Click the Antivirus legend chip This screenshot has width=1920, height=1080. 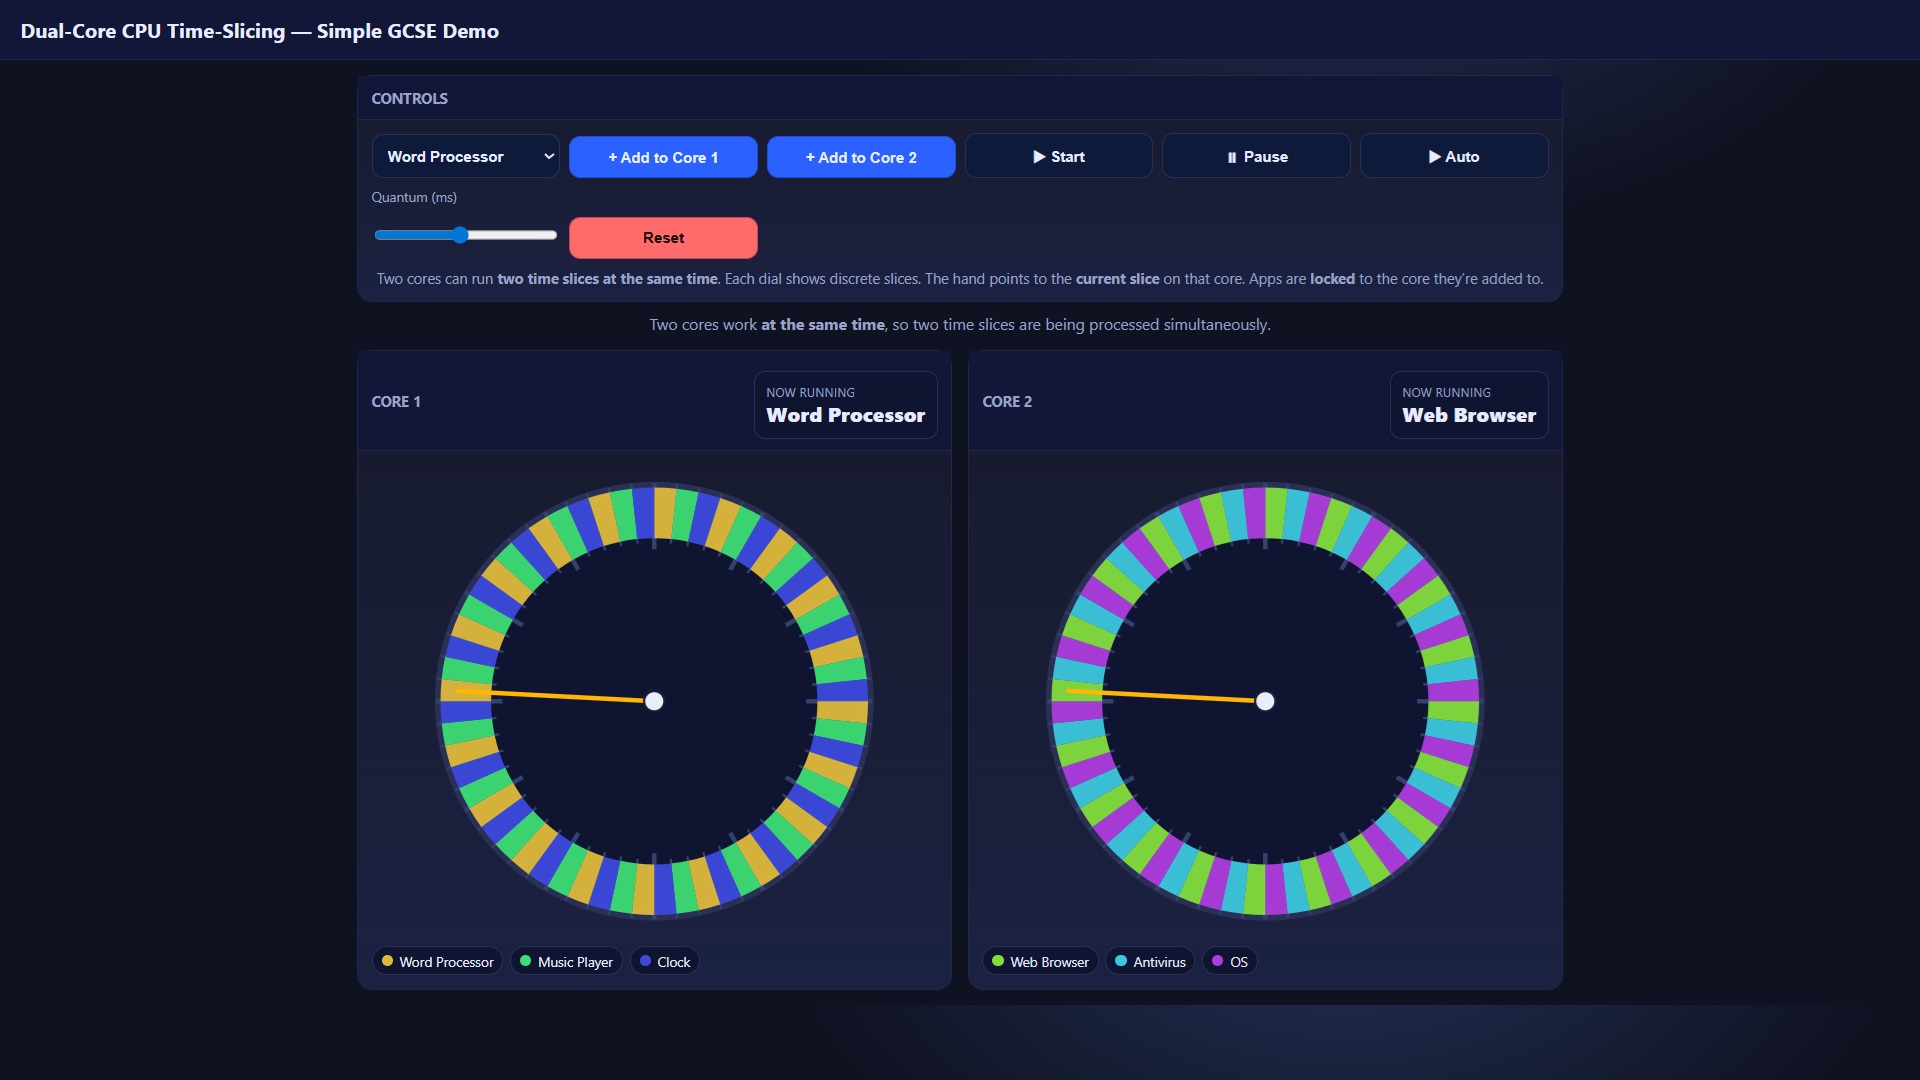(x=1149, y=962)
